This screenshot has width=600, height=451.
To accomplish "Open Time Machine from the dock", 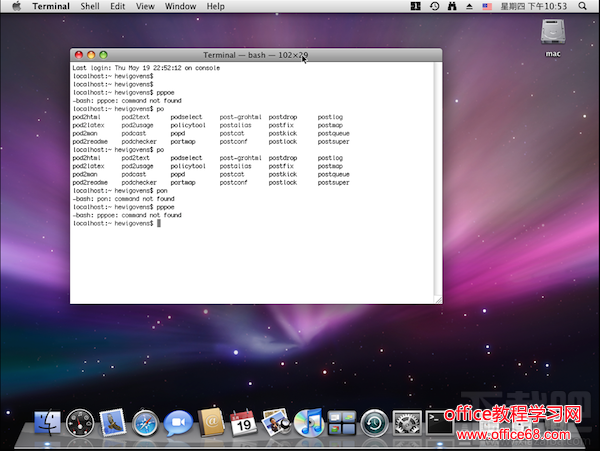I will 374,423.
